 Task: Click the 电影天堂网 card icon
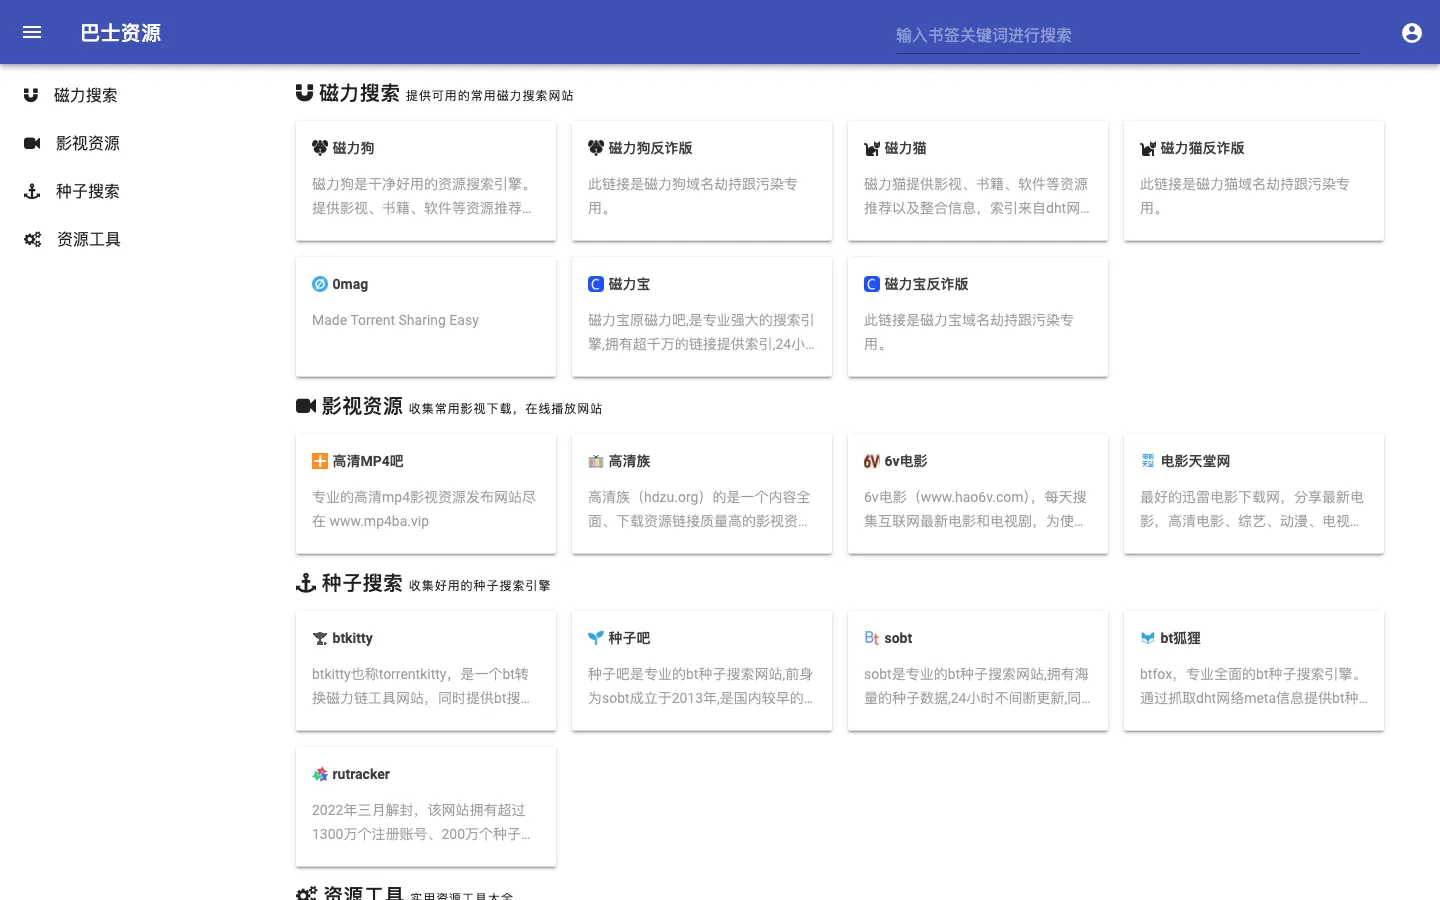1148,461
